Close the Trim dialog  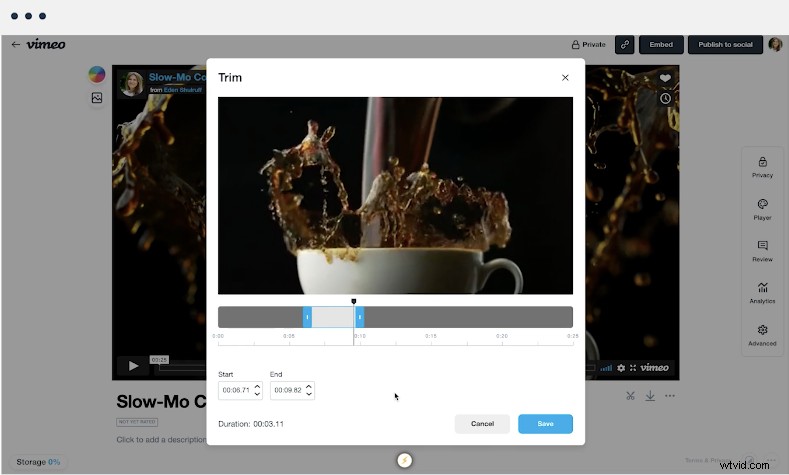[x=565, y=77]
